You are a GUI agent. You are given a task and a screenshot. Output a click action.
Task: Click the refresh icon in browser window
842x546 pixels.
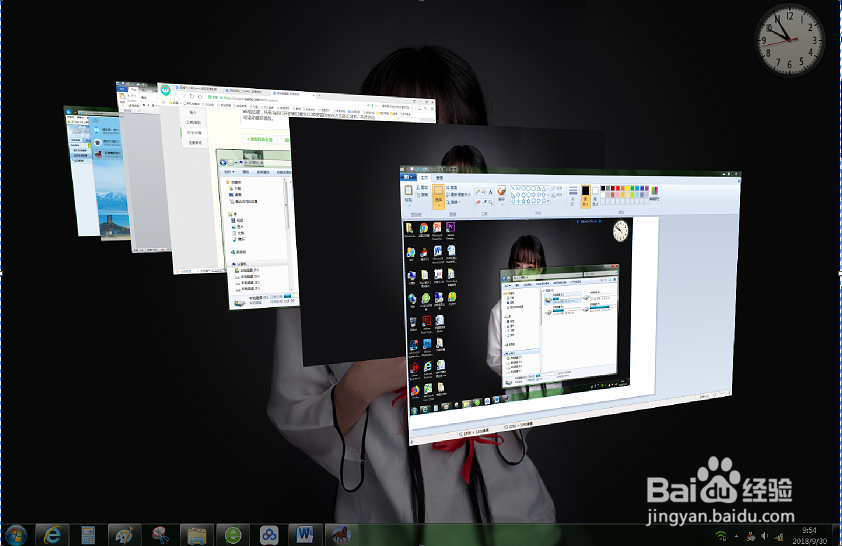click(x=191, y=96)
